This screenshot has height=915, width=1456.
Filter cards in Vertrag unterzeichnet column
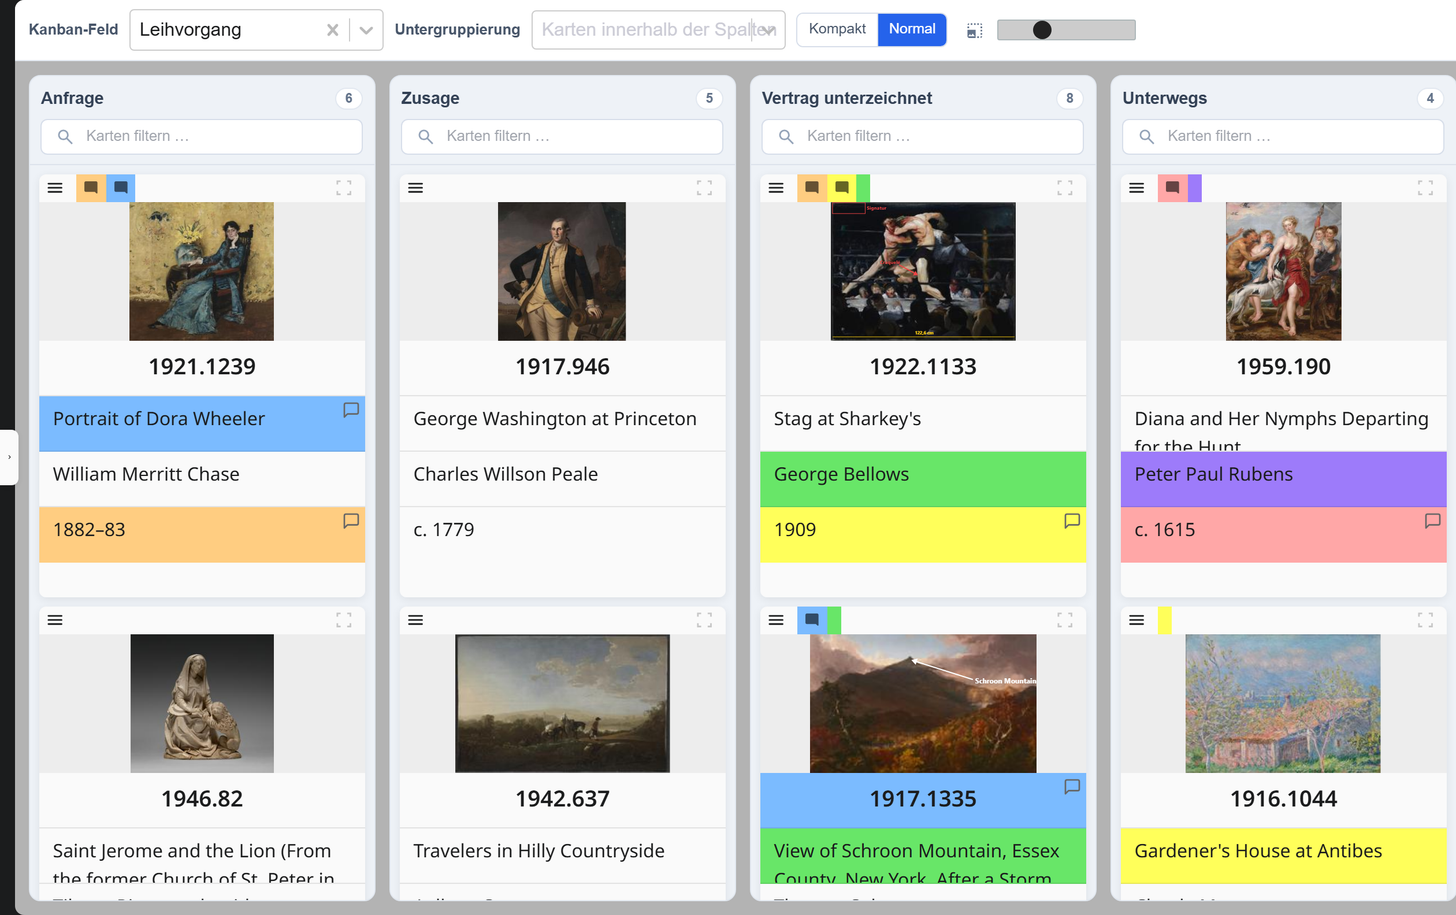tap(923, 136)
